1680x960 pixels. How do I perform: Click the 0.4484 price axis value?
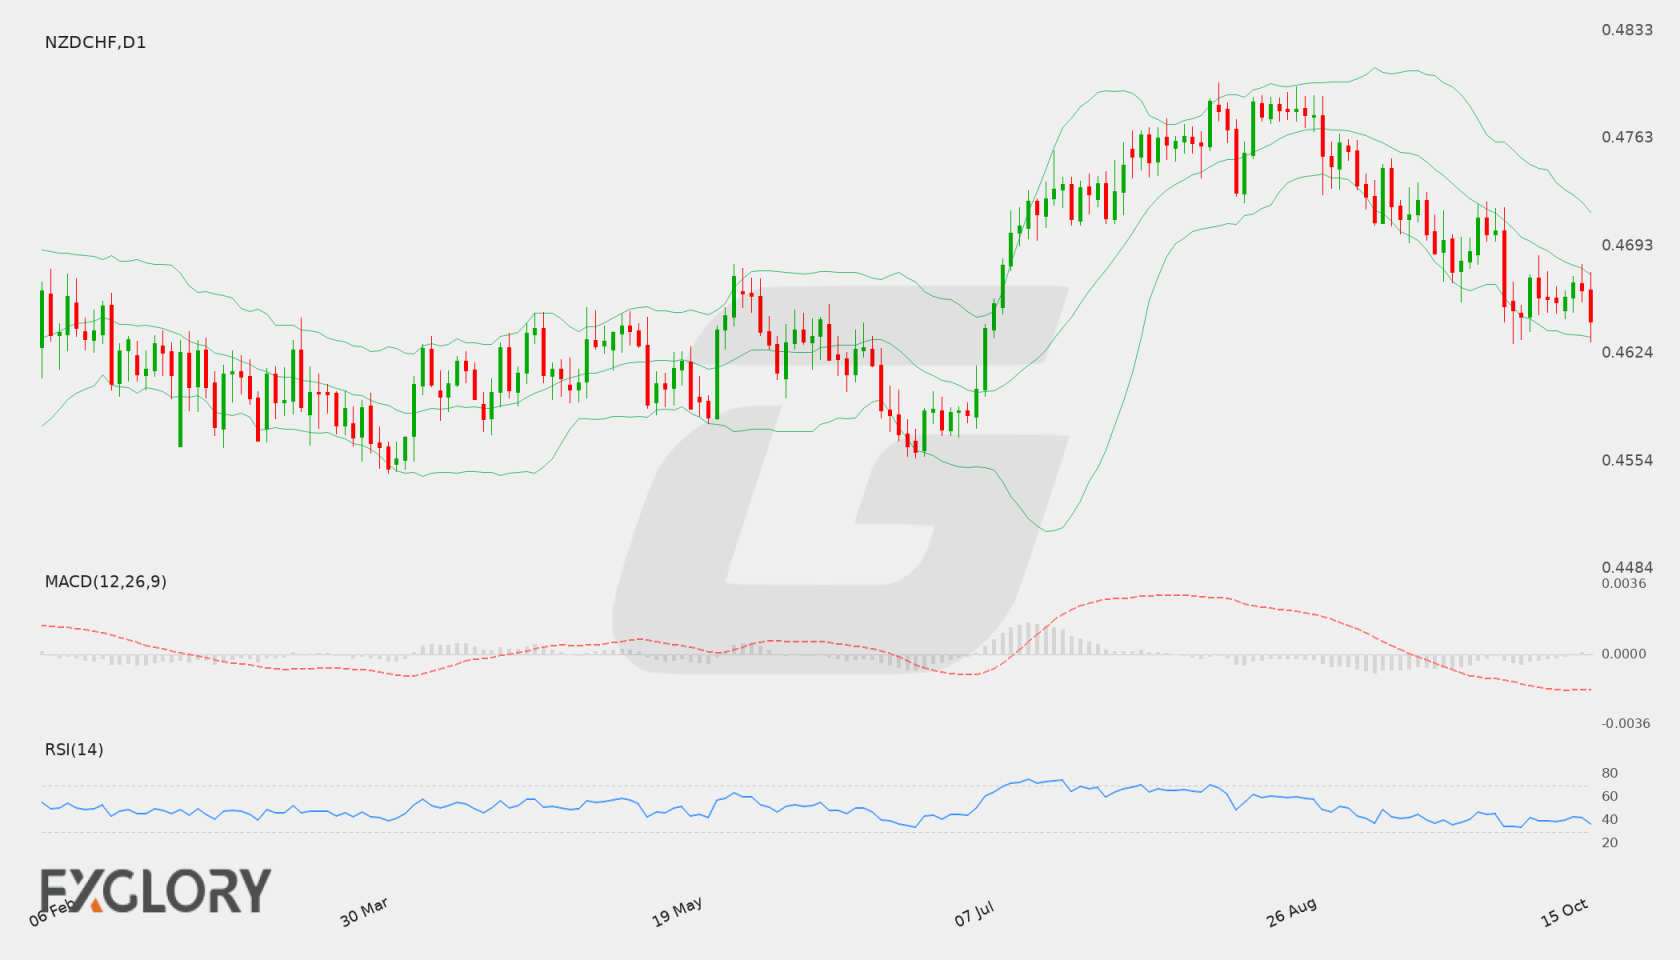1627,567
